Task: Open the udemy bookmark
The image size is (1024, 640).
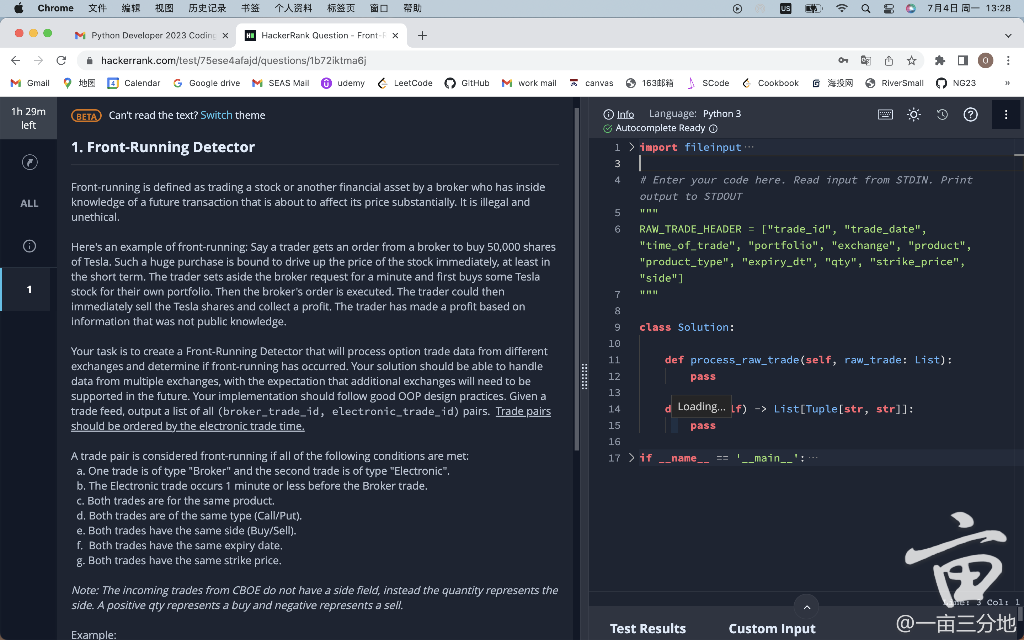Action: [x=343, y=83]
